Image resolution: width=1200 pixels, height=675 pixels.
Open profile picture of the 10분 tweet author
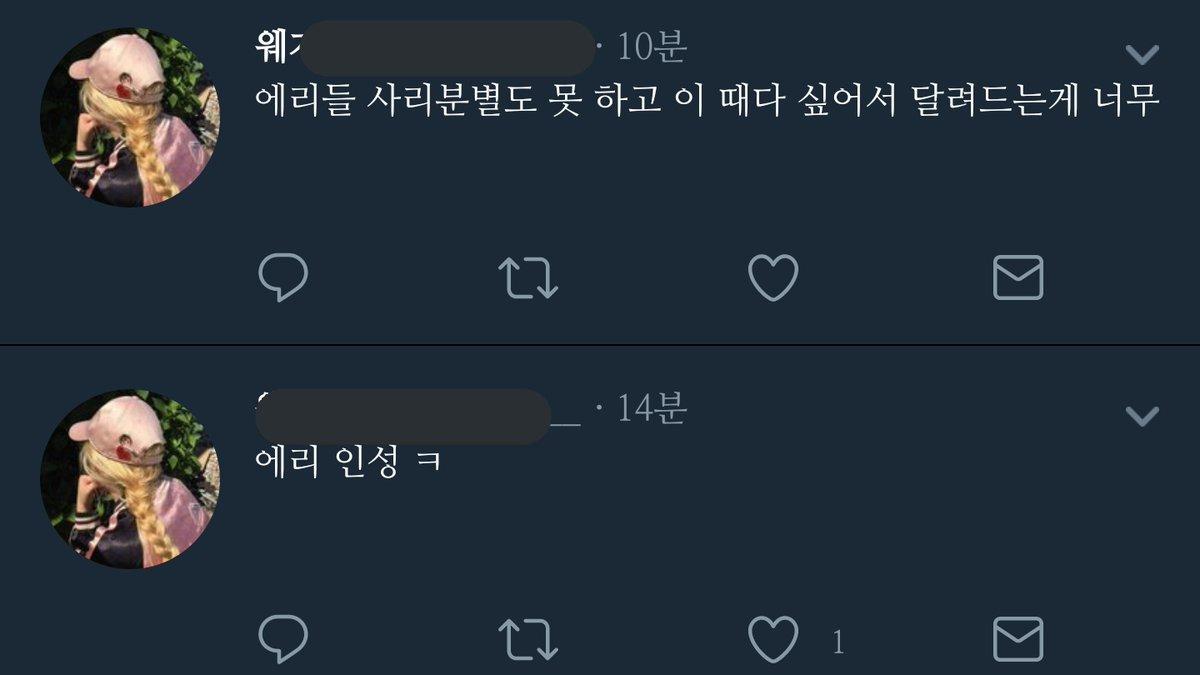coord(130,118)
